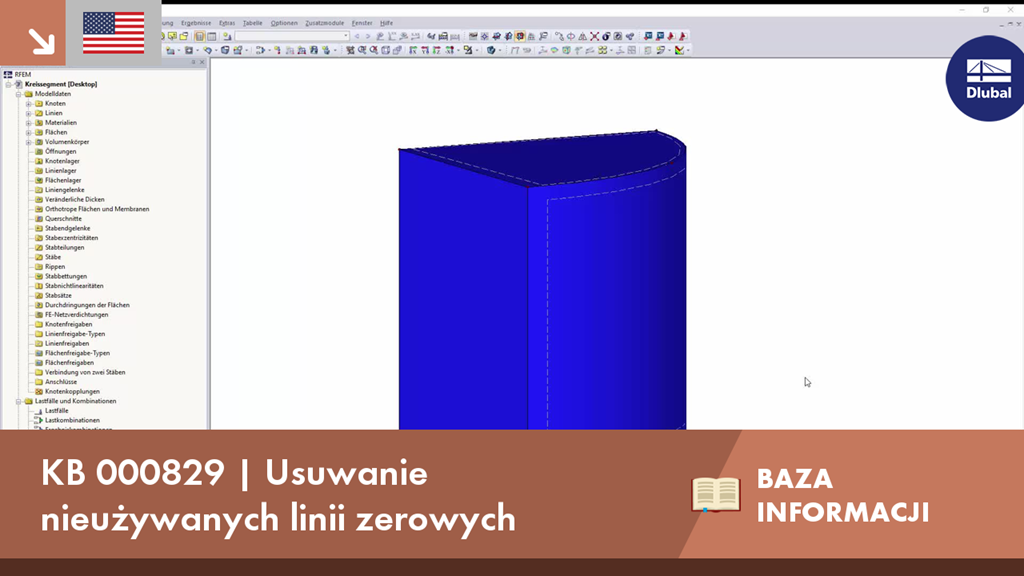Click the Kreissegment model document icon

coord(18,84)
